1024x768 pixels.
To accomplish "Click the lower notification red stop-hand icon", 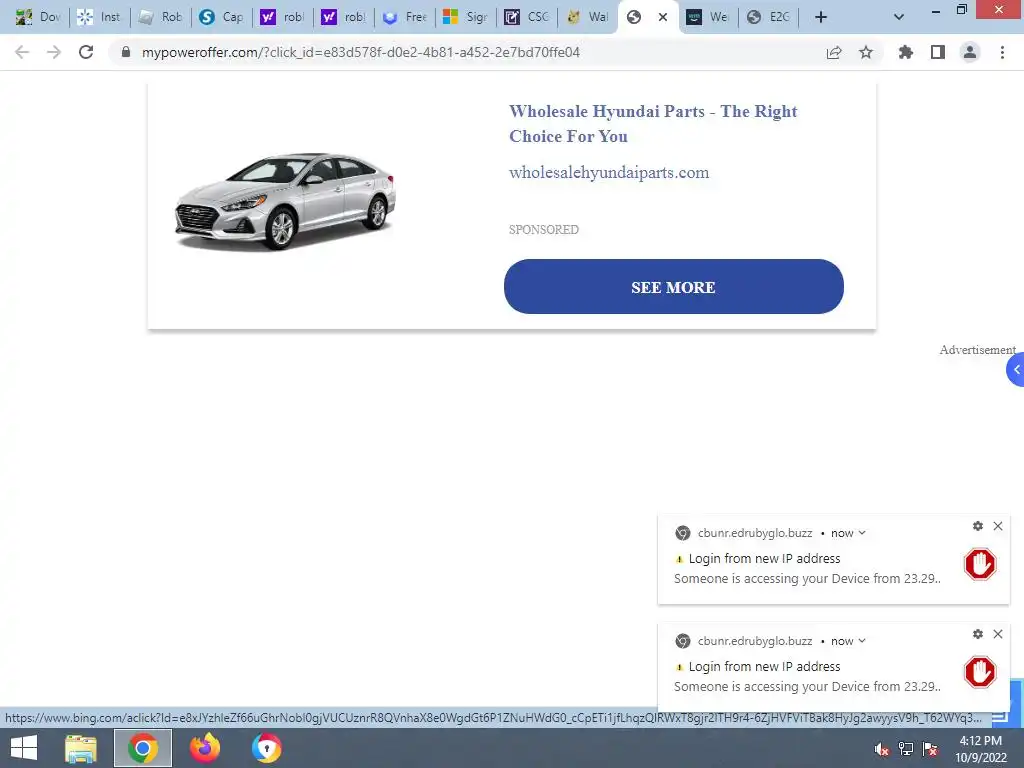I will [x=980, y=672].
